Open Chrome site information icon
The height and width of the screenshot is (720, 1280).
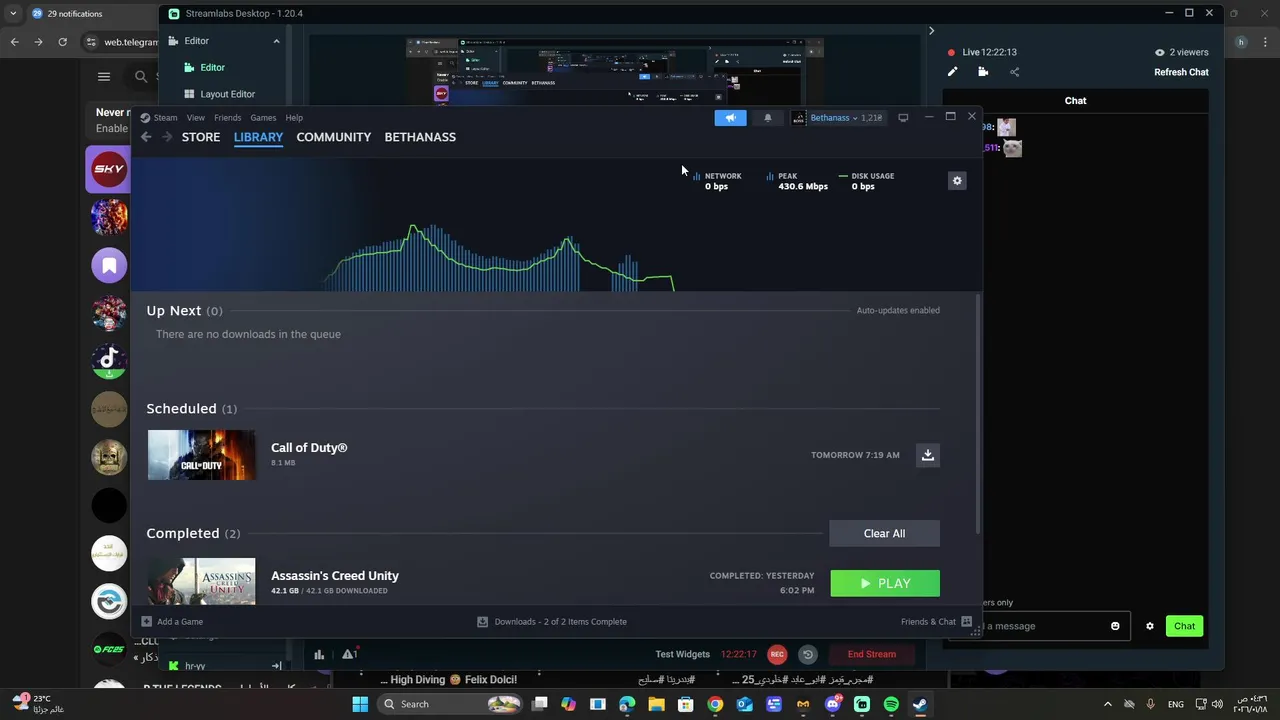91,42
